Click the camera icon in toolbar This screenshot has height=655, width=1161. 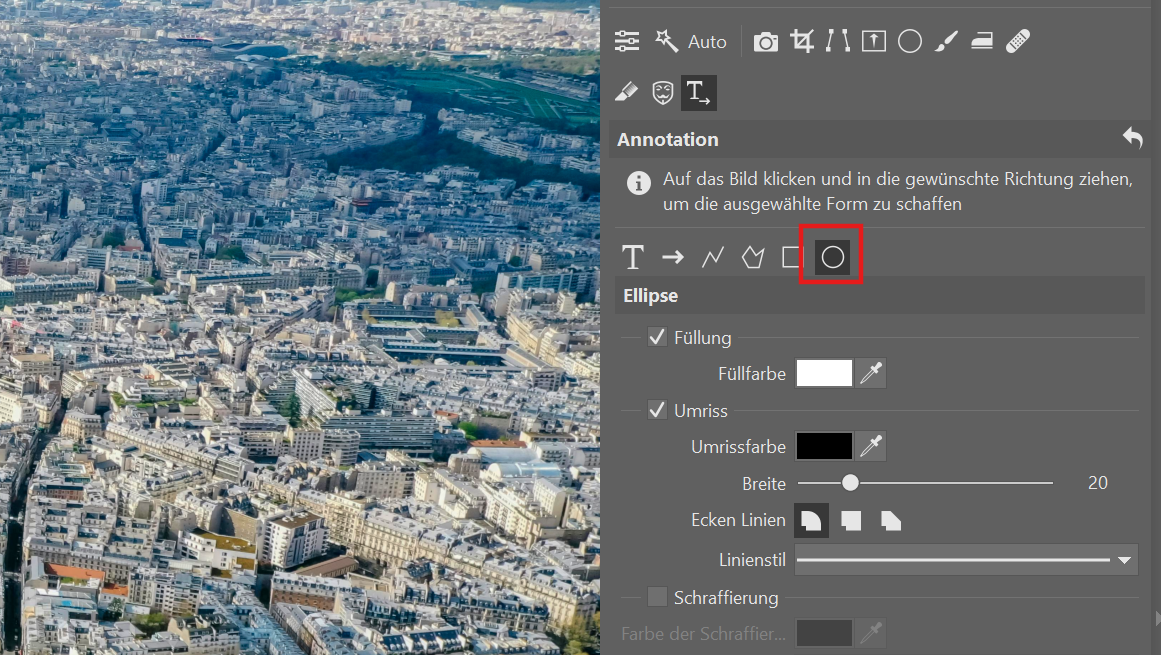tap(766, 41)
